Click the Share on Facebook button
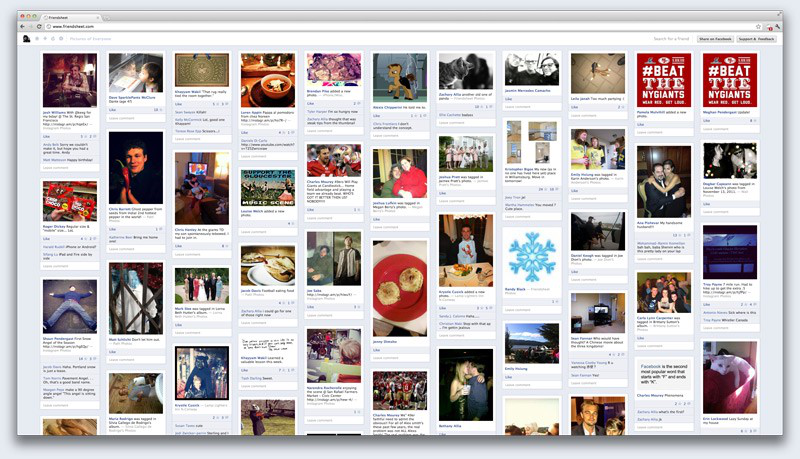 [717, 39]
